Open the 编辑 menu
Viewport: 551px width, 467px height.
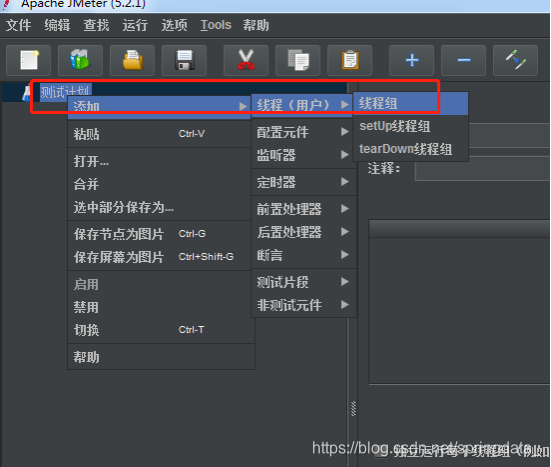coord(57,25)
